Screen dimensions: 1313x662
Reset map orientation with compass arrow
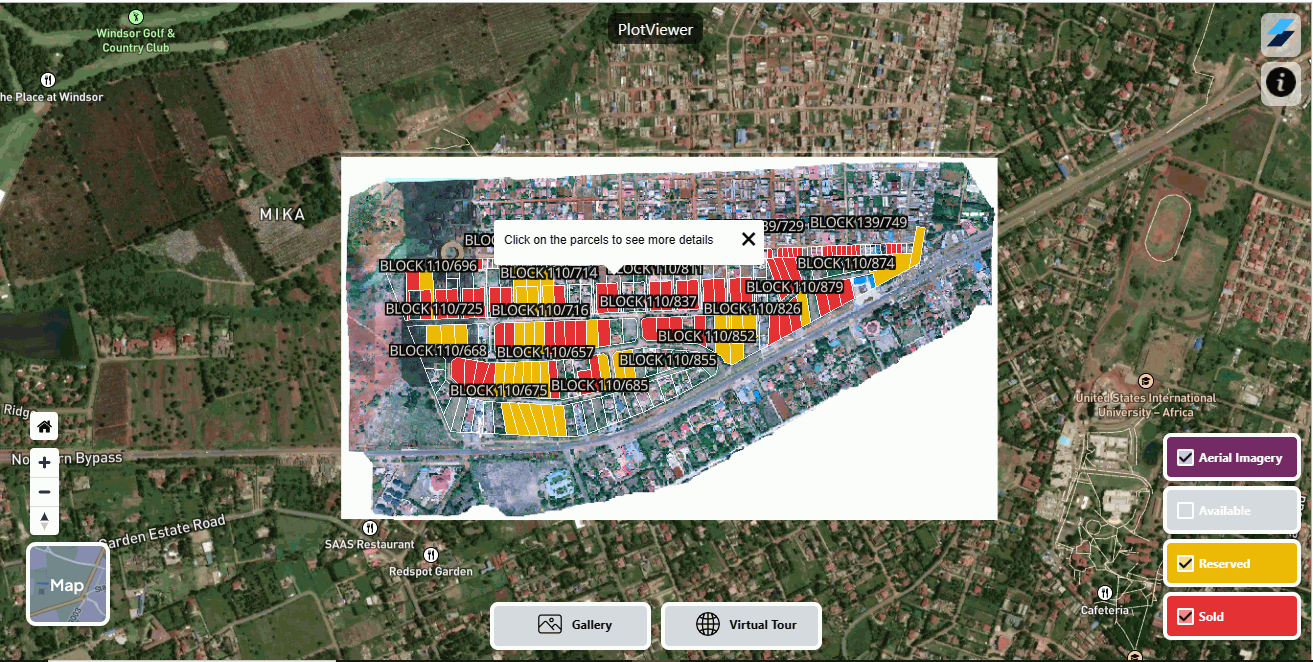[x=44, y=521]
